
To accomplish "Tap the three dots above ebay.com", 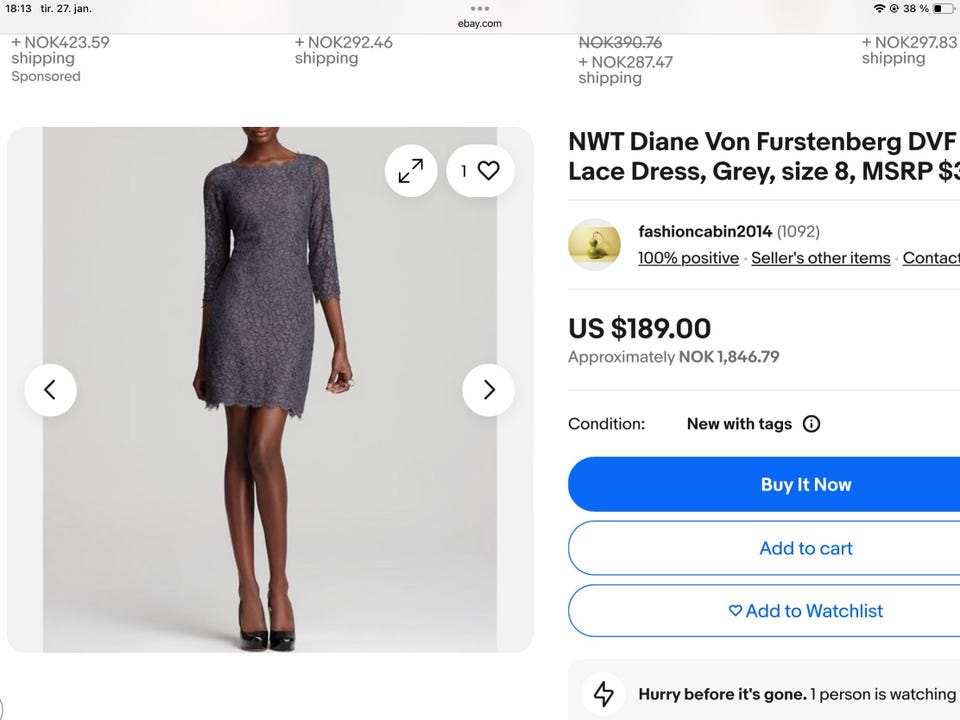I will [480, 9].
